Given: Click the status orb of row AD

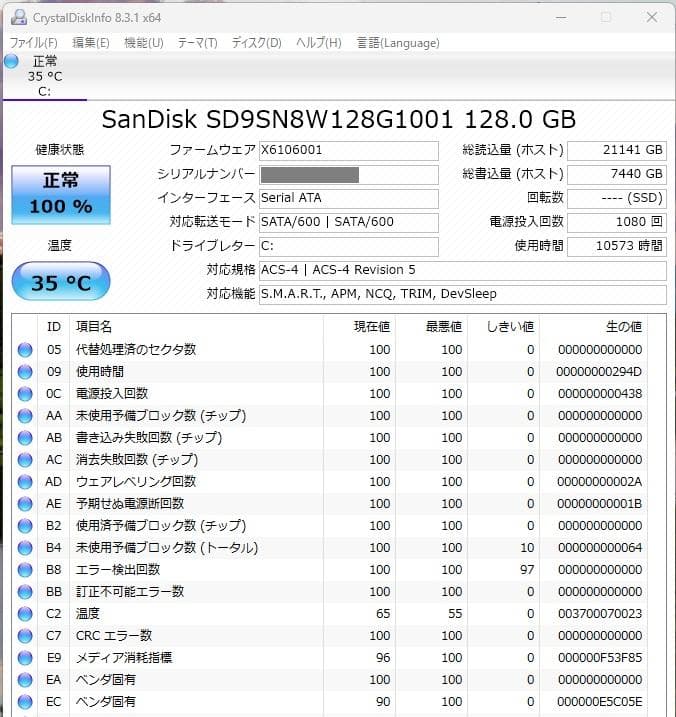Looking at the screenshot, I should click(x=25, y=482).
